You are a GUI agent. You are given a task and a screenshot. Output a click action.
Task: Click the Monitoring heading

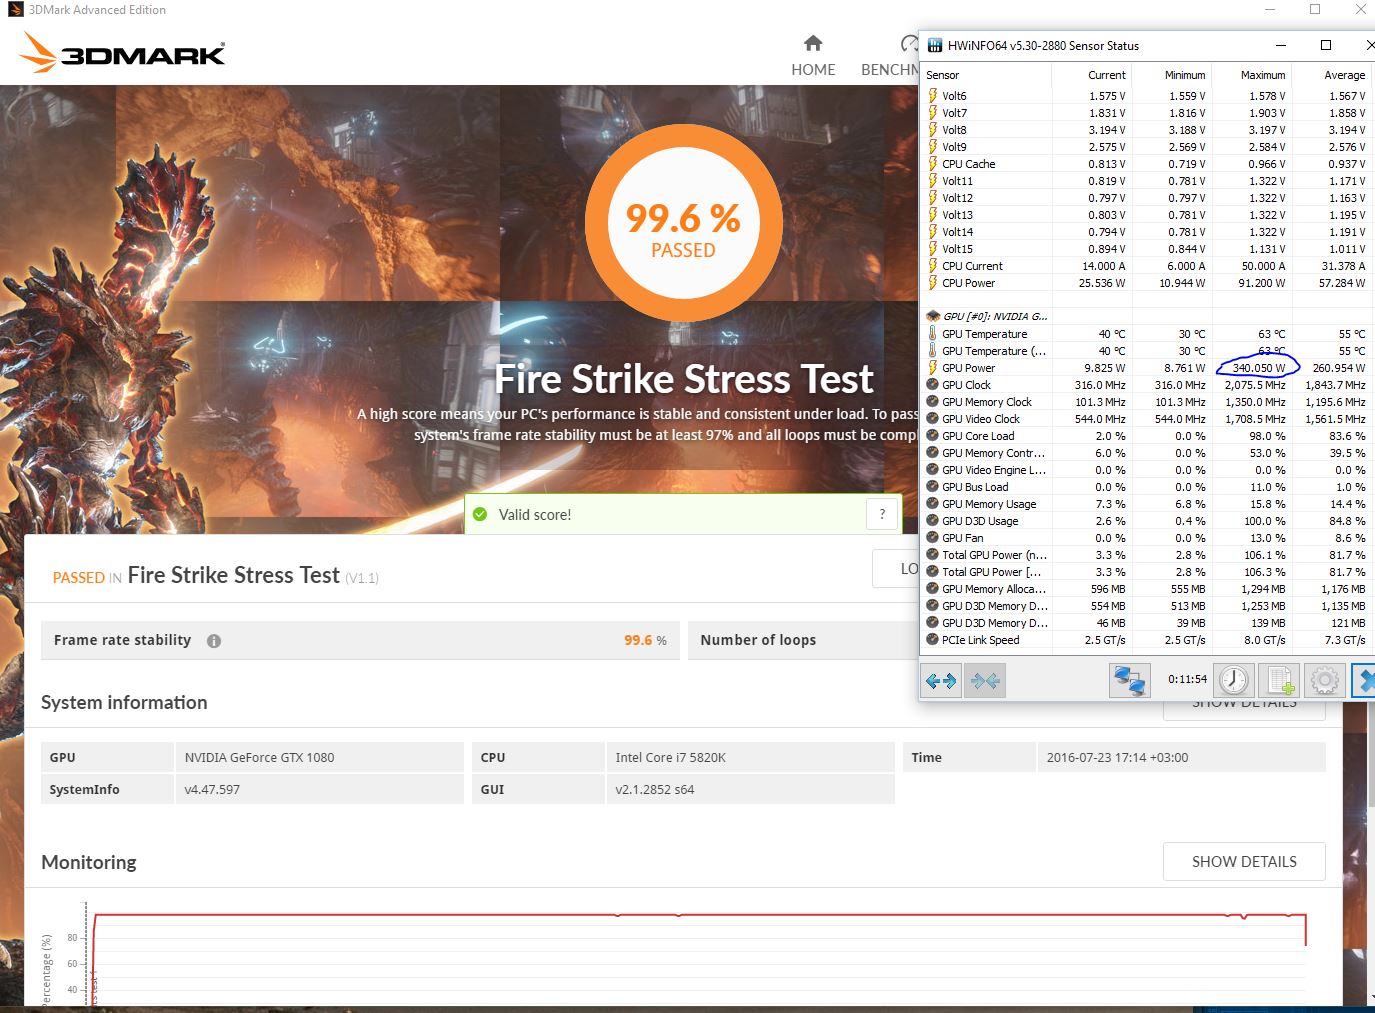[89, 863]
